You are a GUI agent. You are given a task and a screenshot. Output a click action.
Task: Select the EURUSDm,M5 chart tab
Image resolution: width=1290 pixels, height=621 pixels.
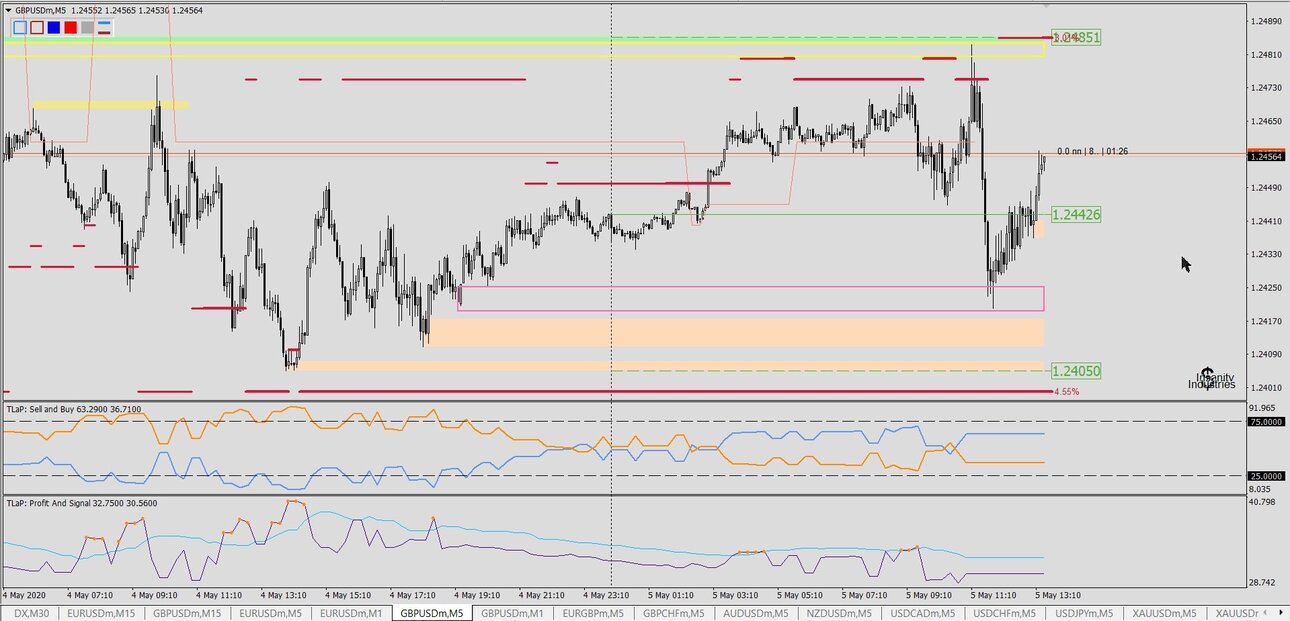pos(270,613)
